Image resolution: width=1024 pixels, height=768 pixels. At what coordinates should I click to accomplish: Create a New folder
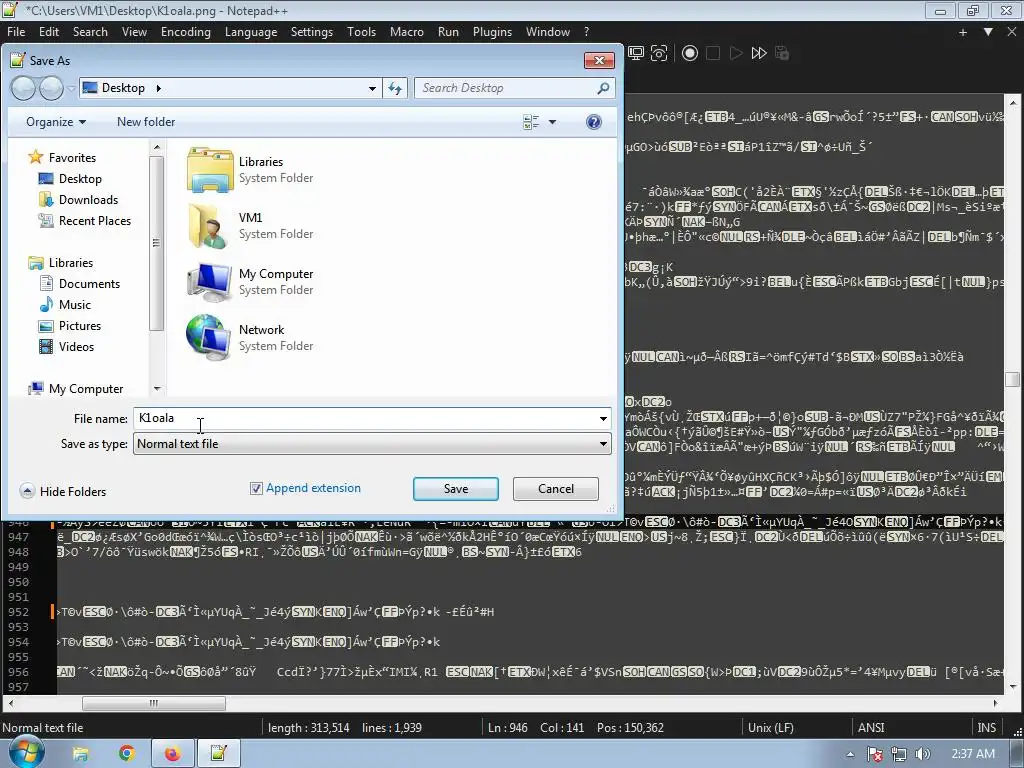[x=146, y=122]
